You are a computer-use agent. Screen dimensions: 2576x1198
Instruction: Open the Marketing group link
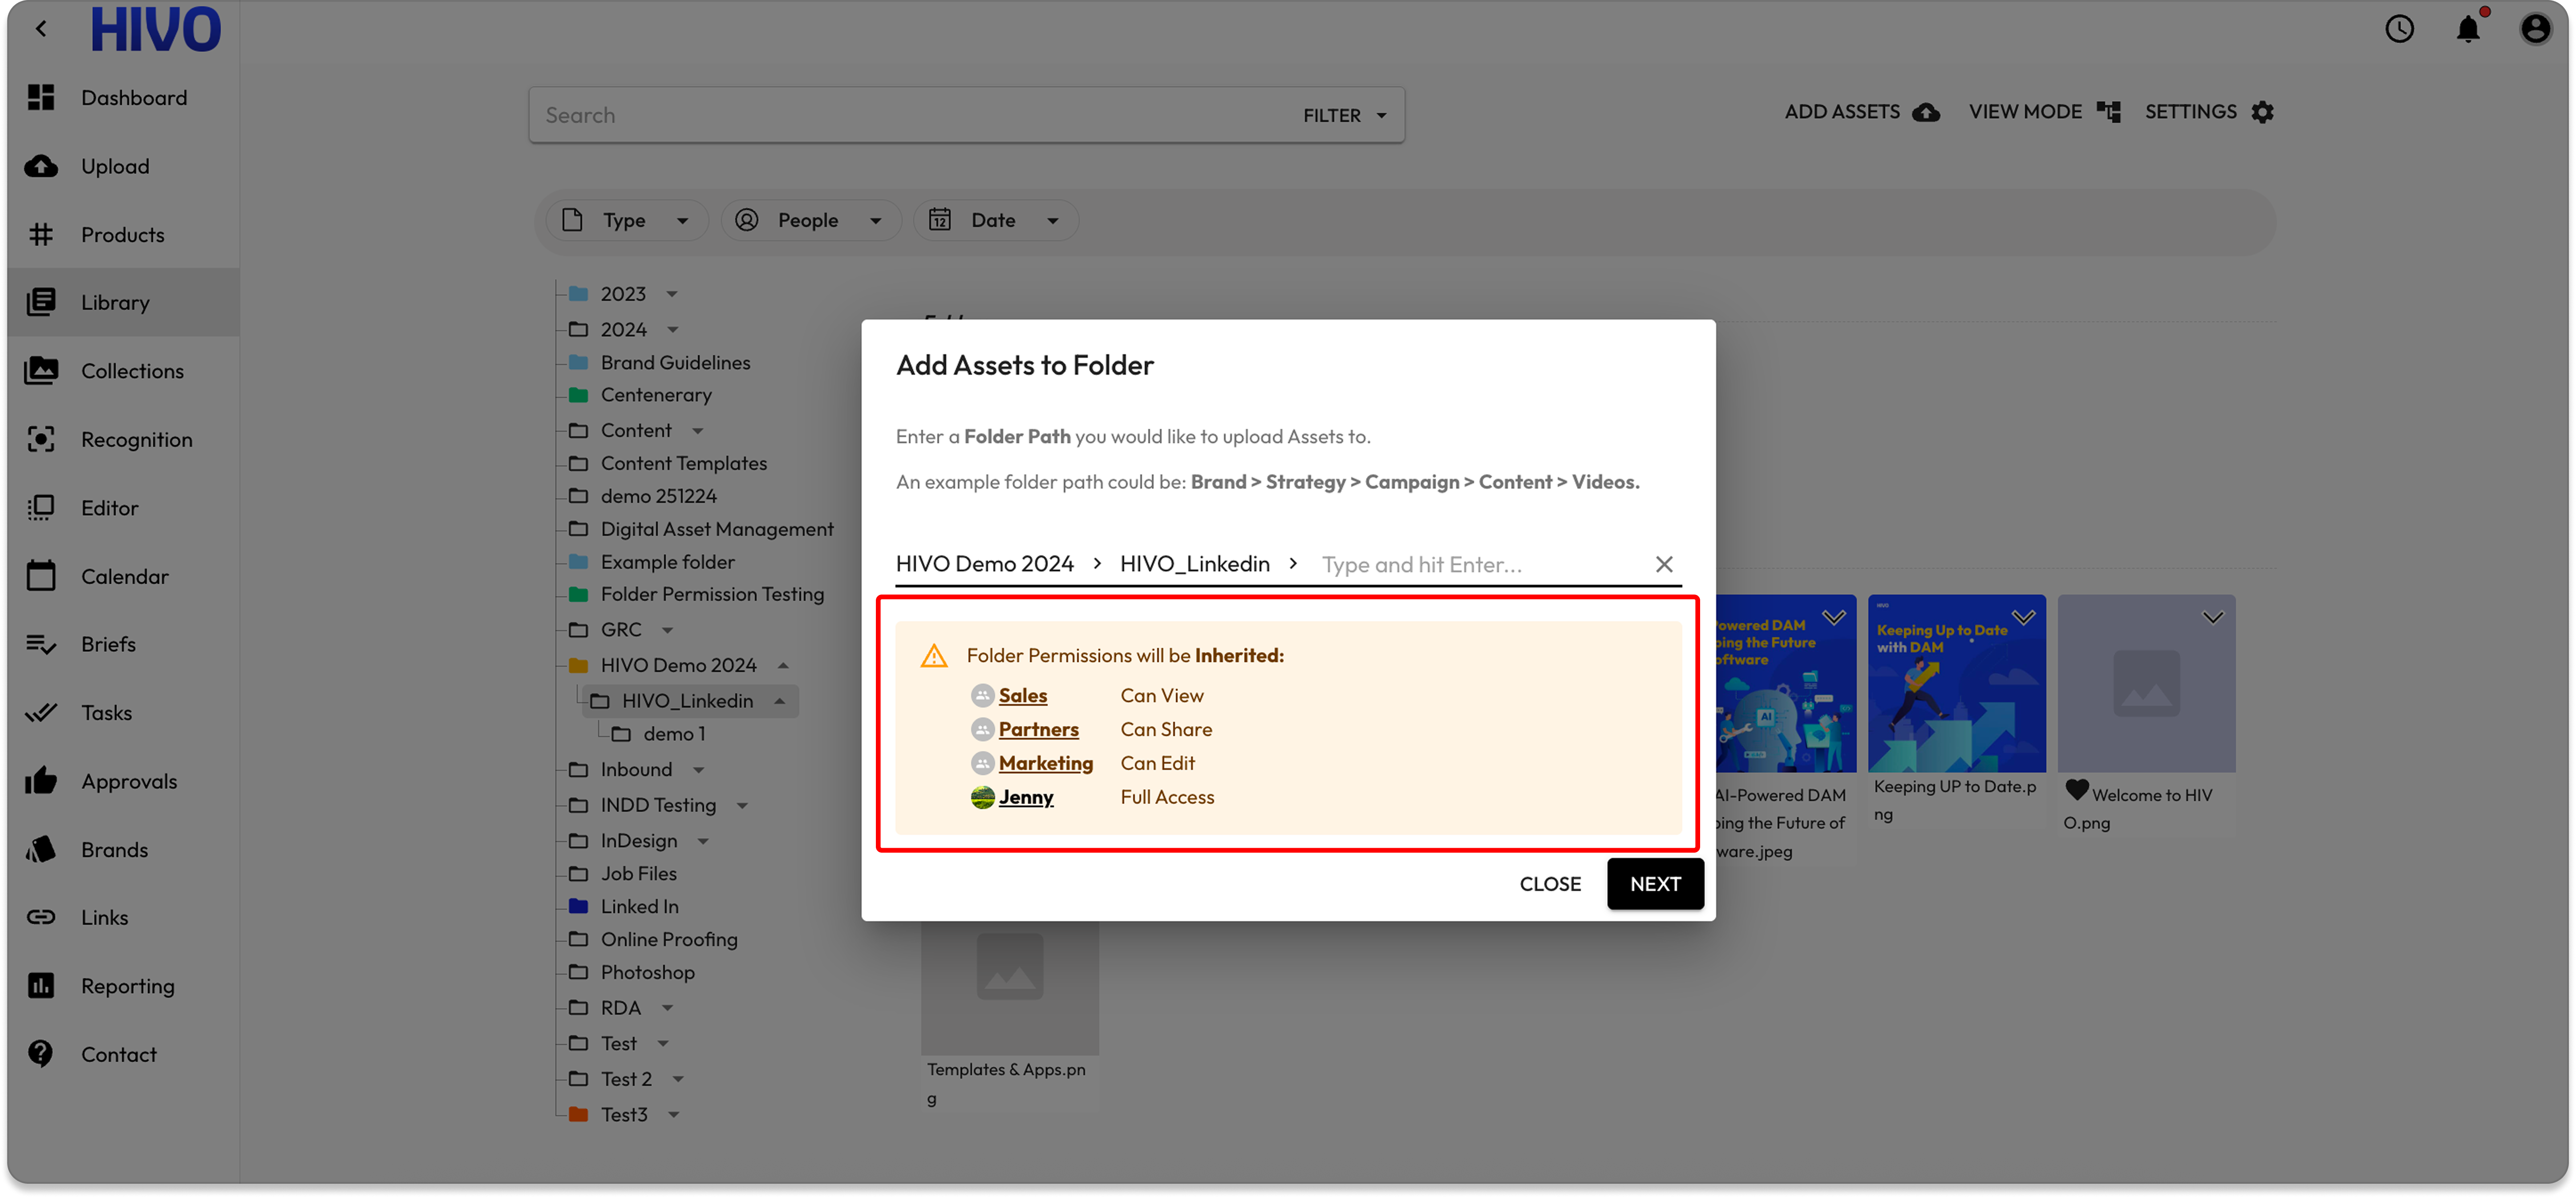pyautogui.click(x=1045, y=763)
